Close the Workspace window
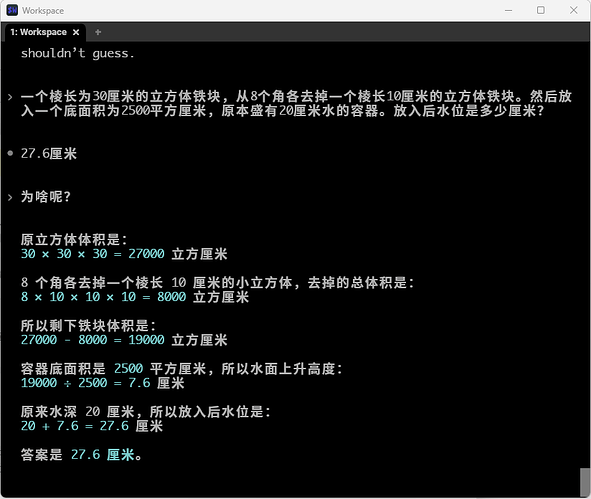Screen dimensions: 591x499 tap(573, 10)
